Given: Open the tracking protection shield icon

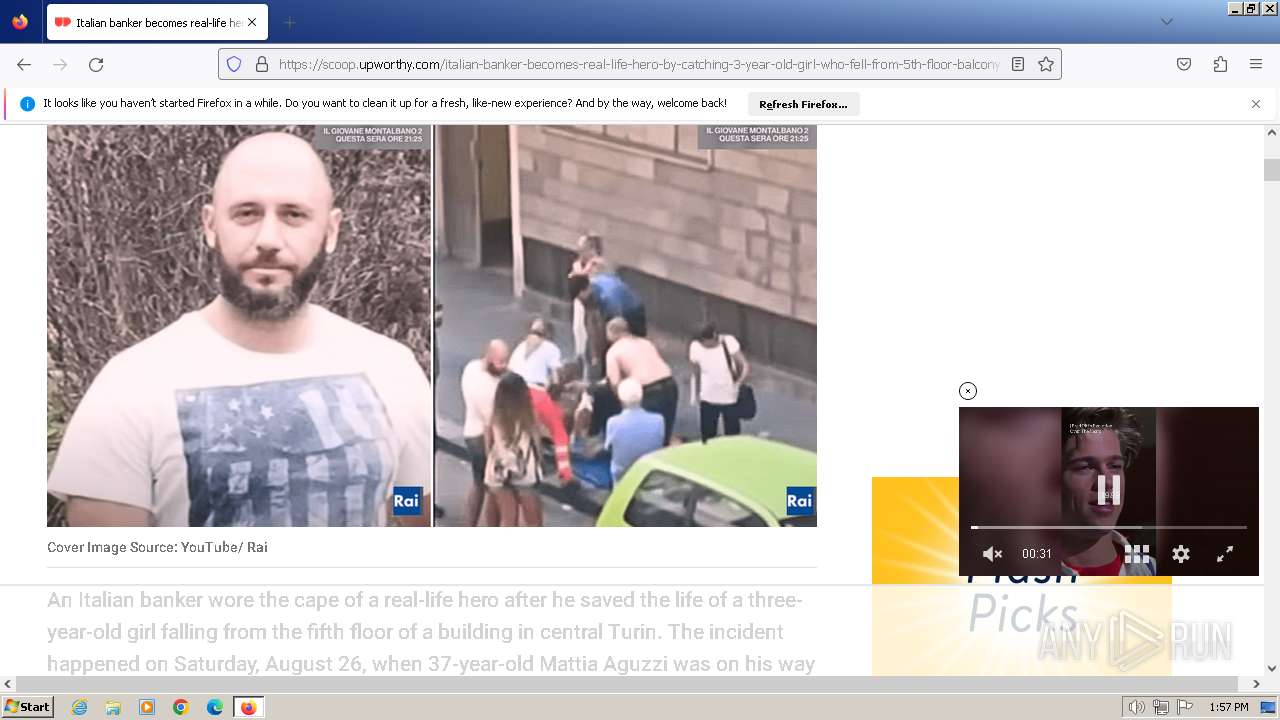Looking at the screenshot, I should (x=234, y=64).
